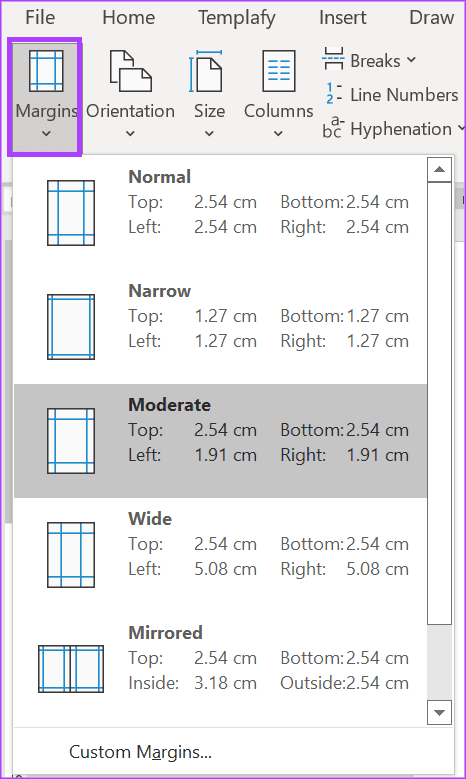Click the Margins icon in ribbon
This screenshot has height=779, width=466.
[x=46, y=72]
